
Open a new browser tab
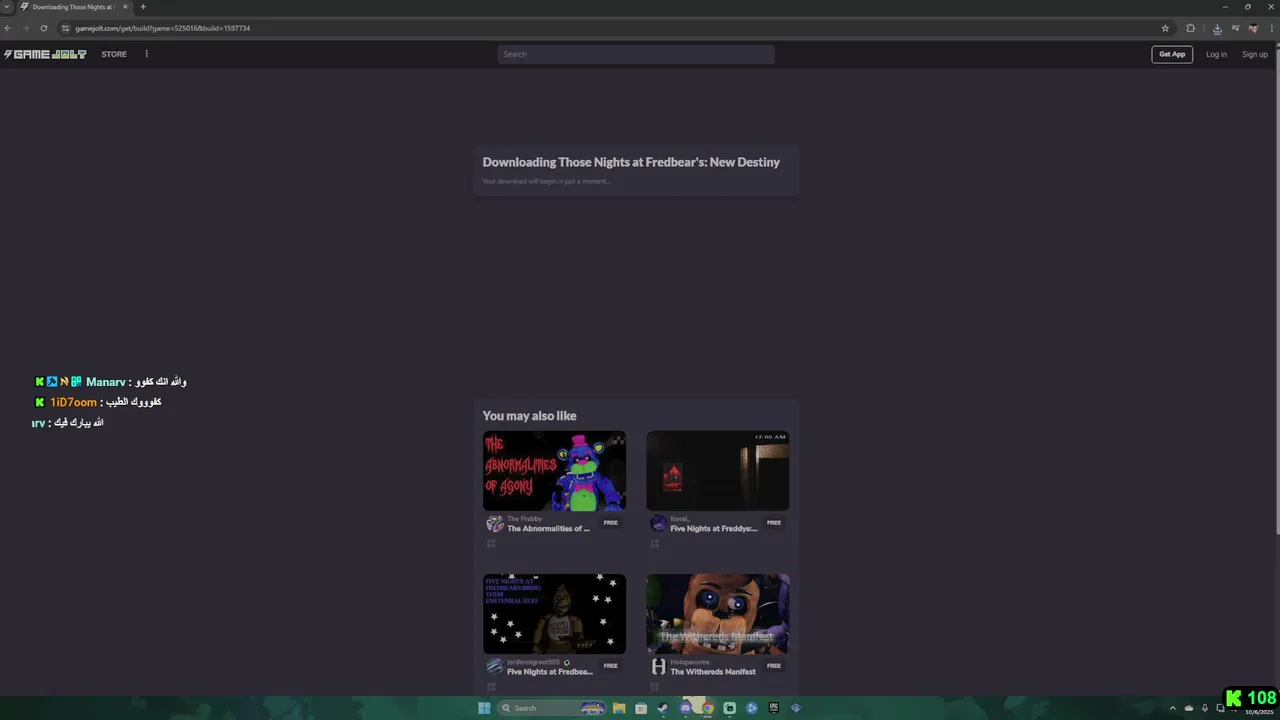[x=143, y=7]
